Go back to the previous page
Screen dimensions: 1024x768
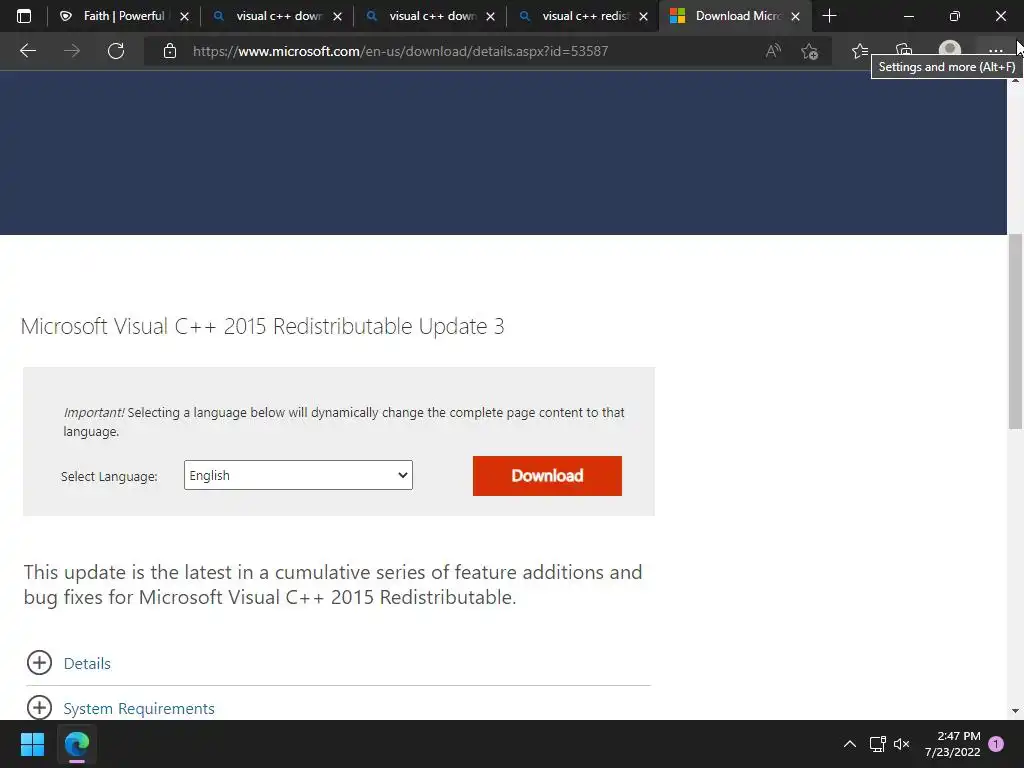28,51
